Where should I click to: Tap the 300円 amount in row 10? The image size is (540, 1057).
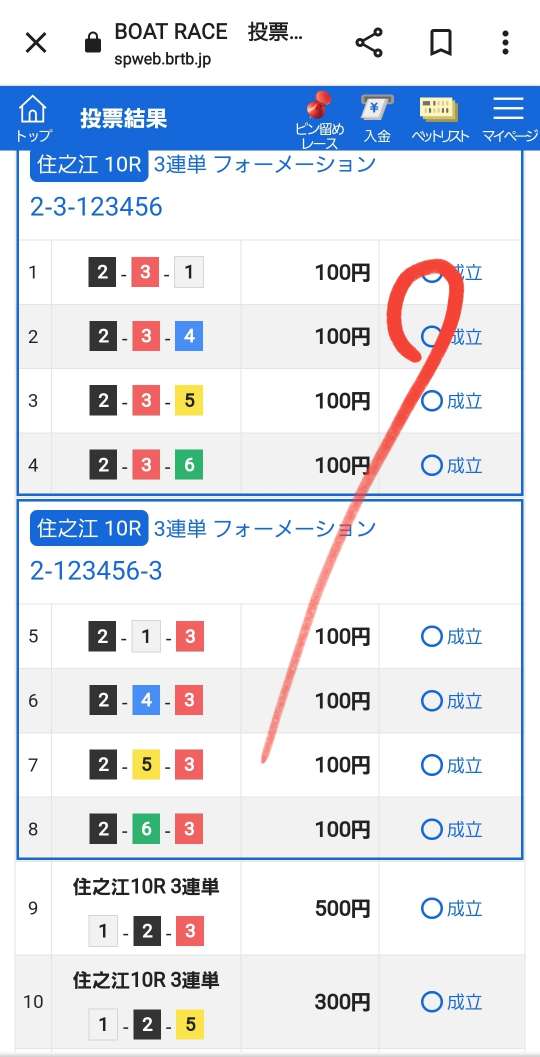pos(342,1002)
